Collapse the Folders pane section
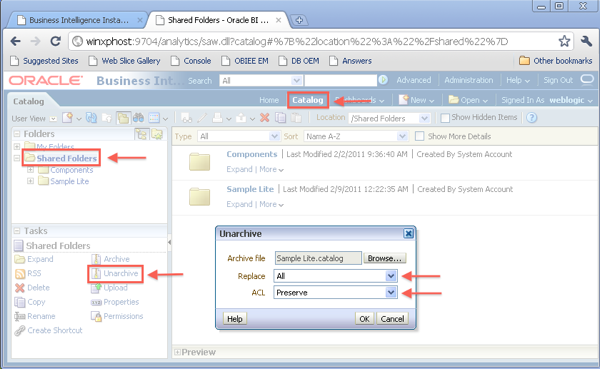The width and height of the screenshot is (600, 369). [17, 134]
